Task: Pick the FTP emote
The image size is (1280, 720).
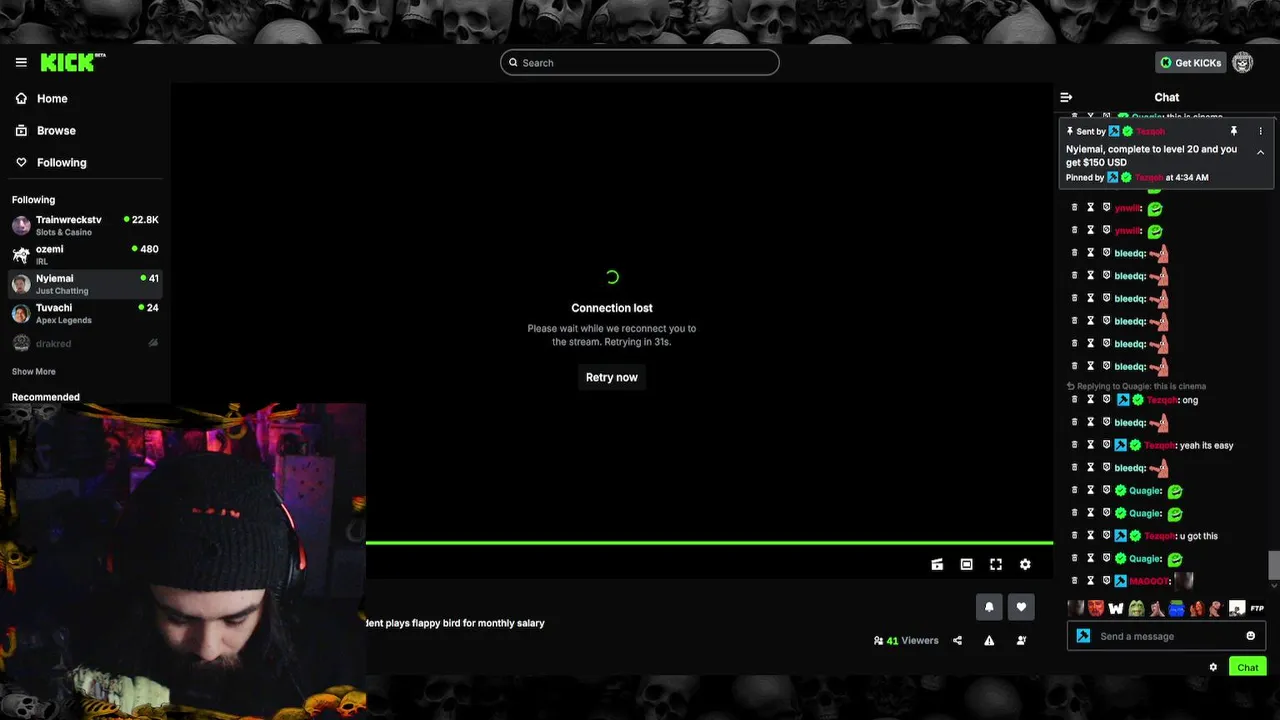Action: [1257, 608]
